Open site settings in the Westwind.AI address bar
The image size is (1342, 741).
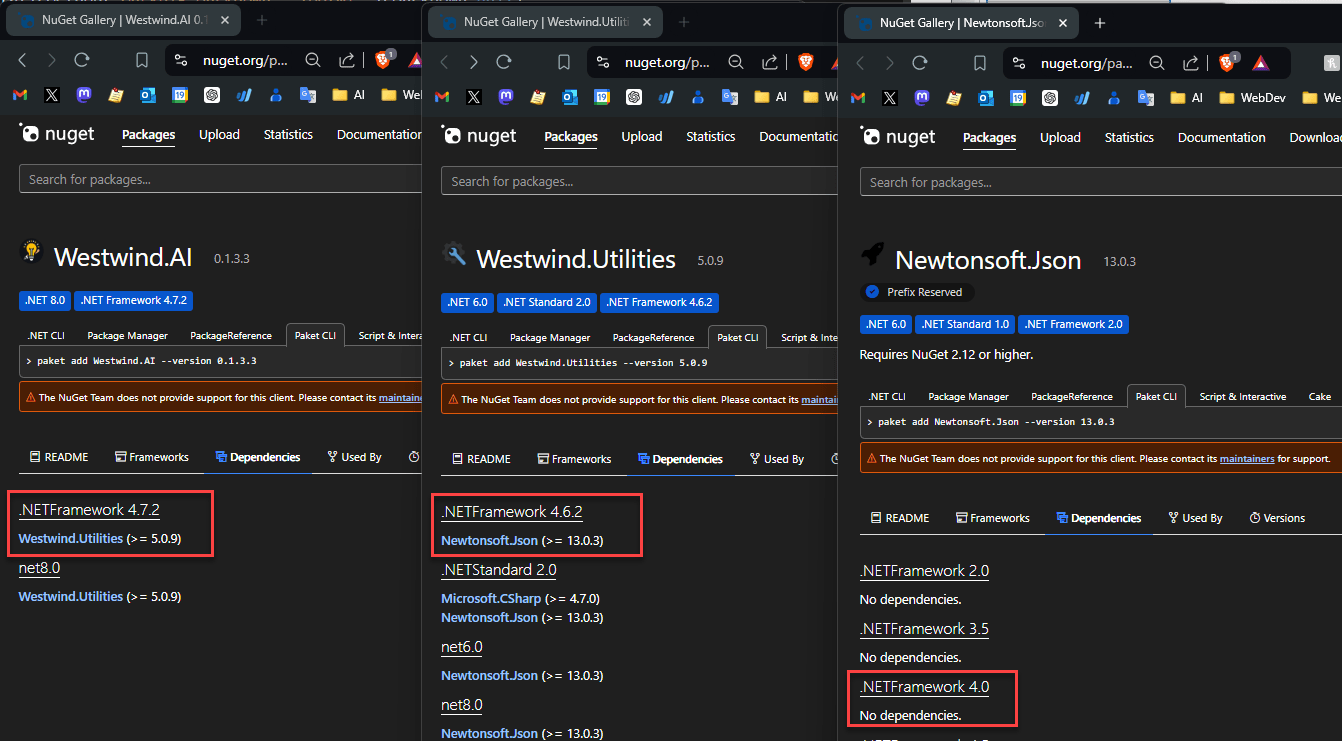tap(181, 61)
